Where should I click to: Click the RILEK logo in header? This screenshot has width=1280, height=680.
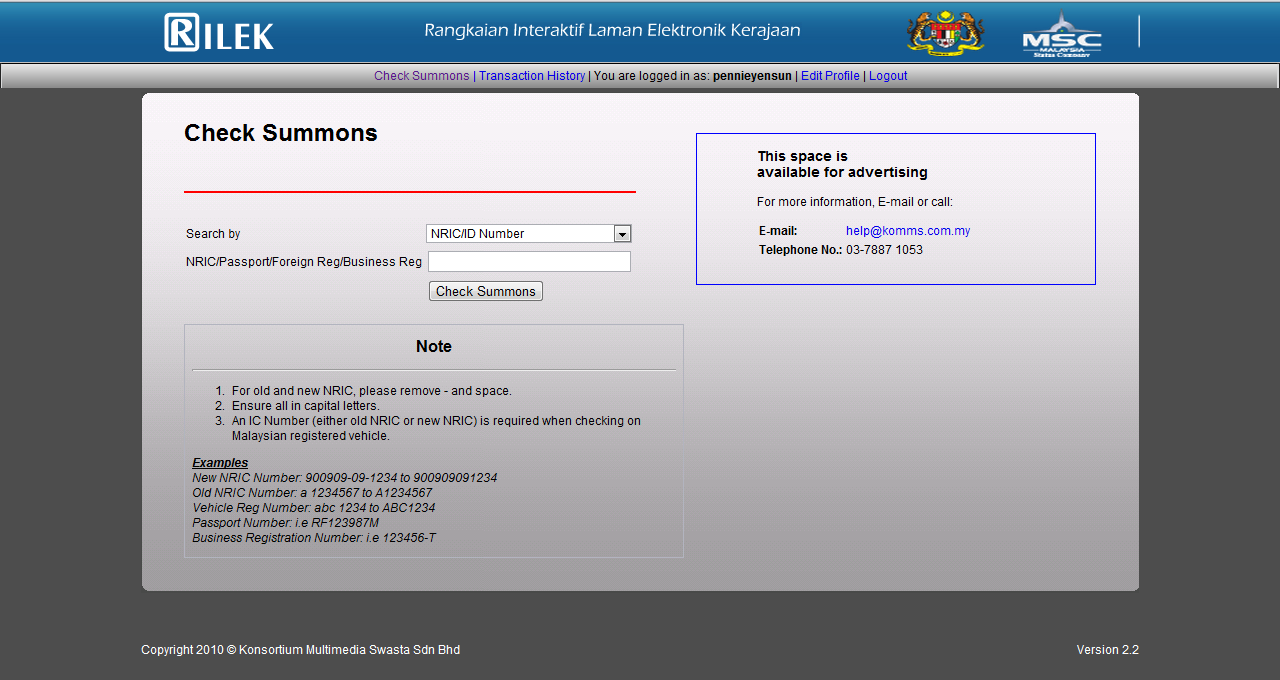click(219, 32)
